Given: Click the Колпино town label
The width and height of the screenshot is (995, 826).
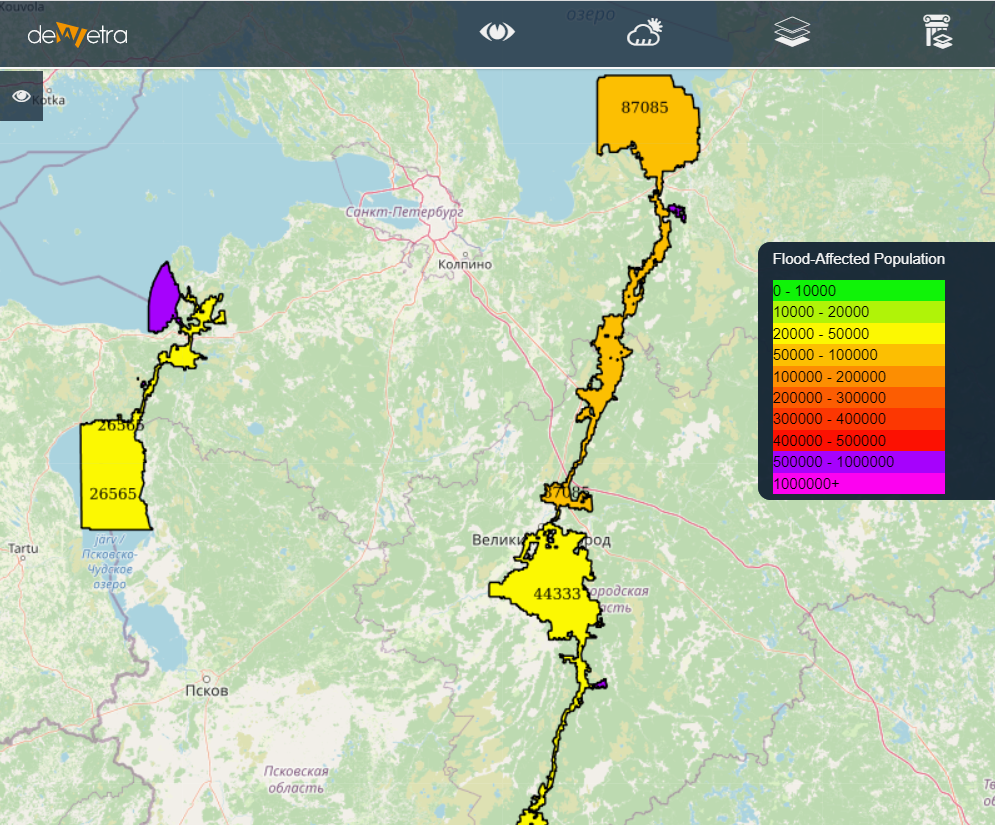Looking at the screenshot, I should pyautogui.click(x=465, y=265).
